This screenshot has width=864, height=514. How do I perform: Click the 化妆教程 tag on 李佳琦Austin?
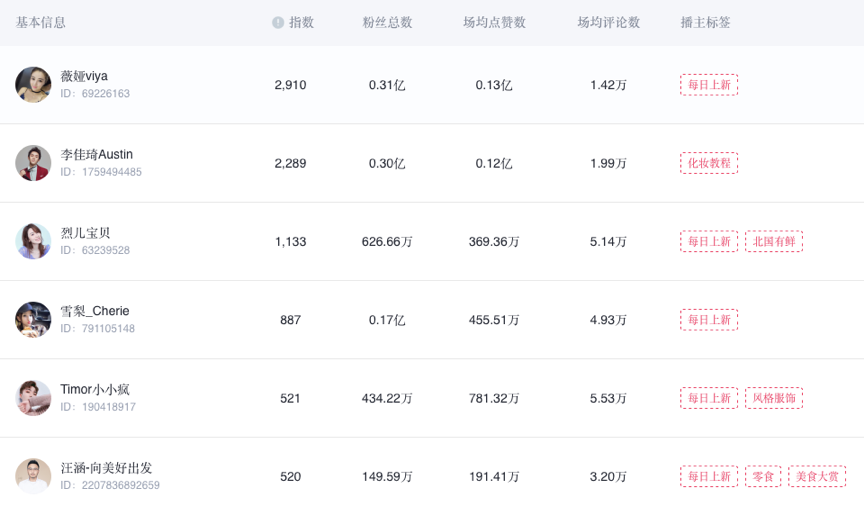coord(709,163)
